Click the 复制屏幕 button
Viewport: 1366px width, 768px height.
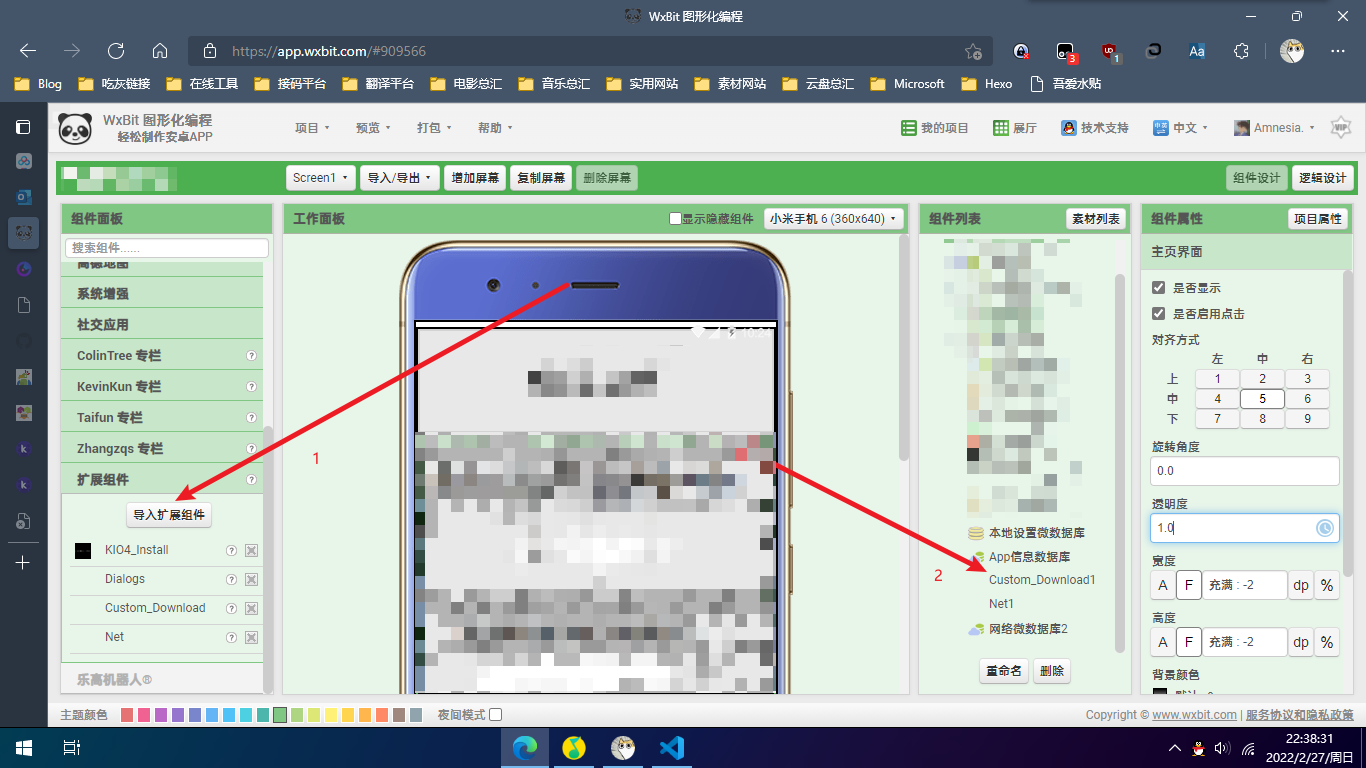click(541, 178)
